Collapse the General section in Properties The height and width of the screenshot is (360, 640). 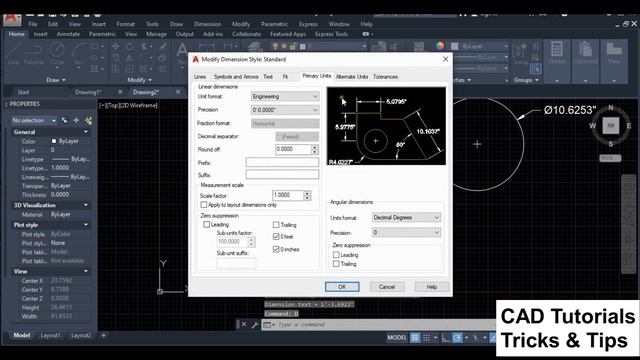86,132
